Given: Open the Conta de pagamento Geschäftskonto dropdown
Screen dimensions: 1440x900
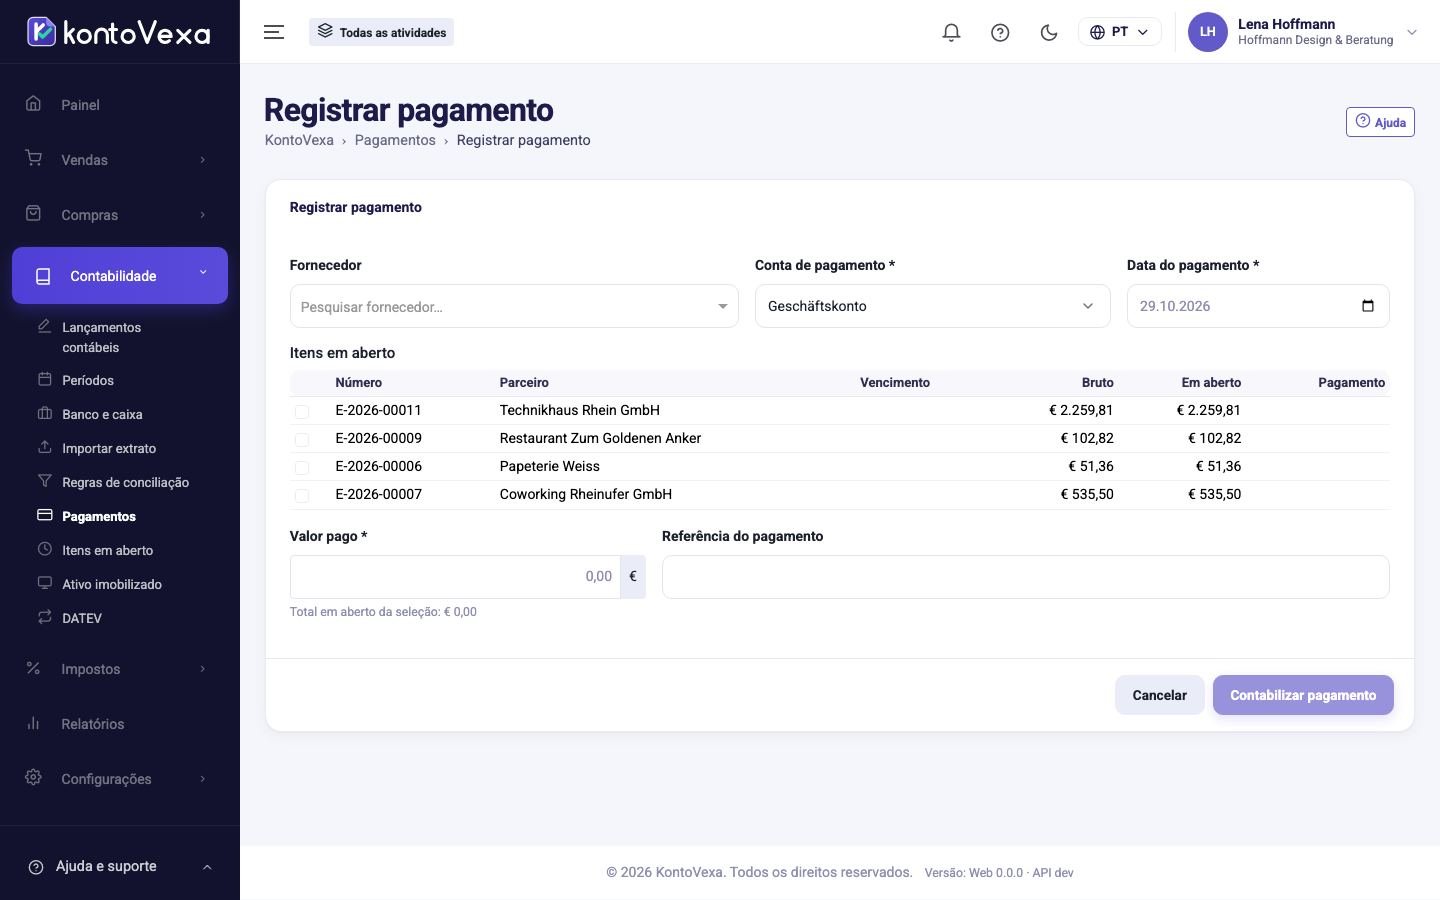Looking at the screenshot, I should 932,306.
